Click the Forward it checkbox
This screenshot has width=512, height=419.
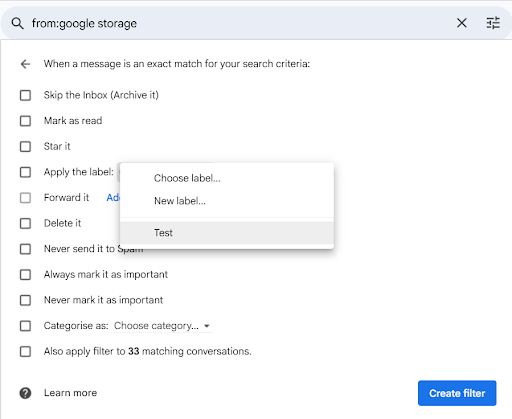(x=25, y=198)
